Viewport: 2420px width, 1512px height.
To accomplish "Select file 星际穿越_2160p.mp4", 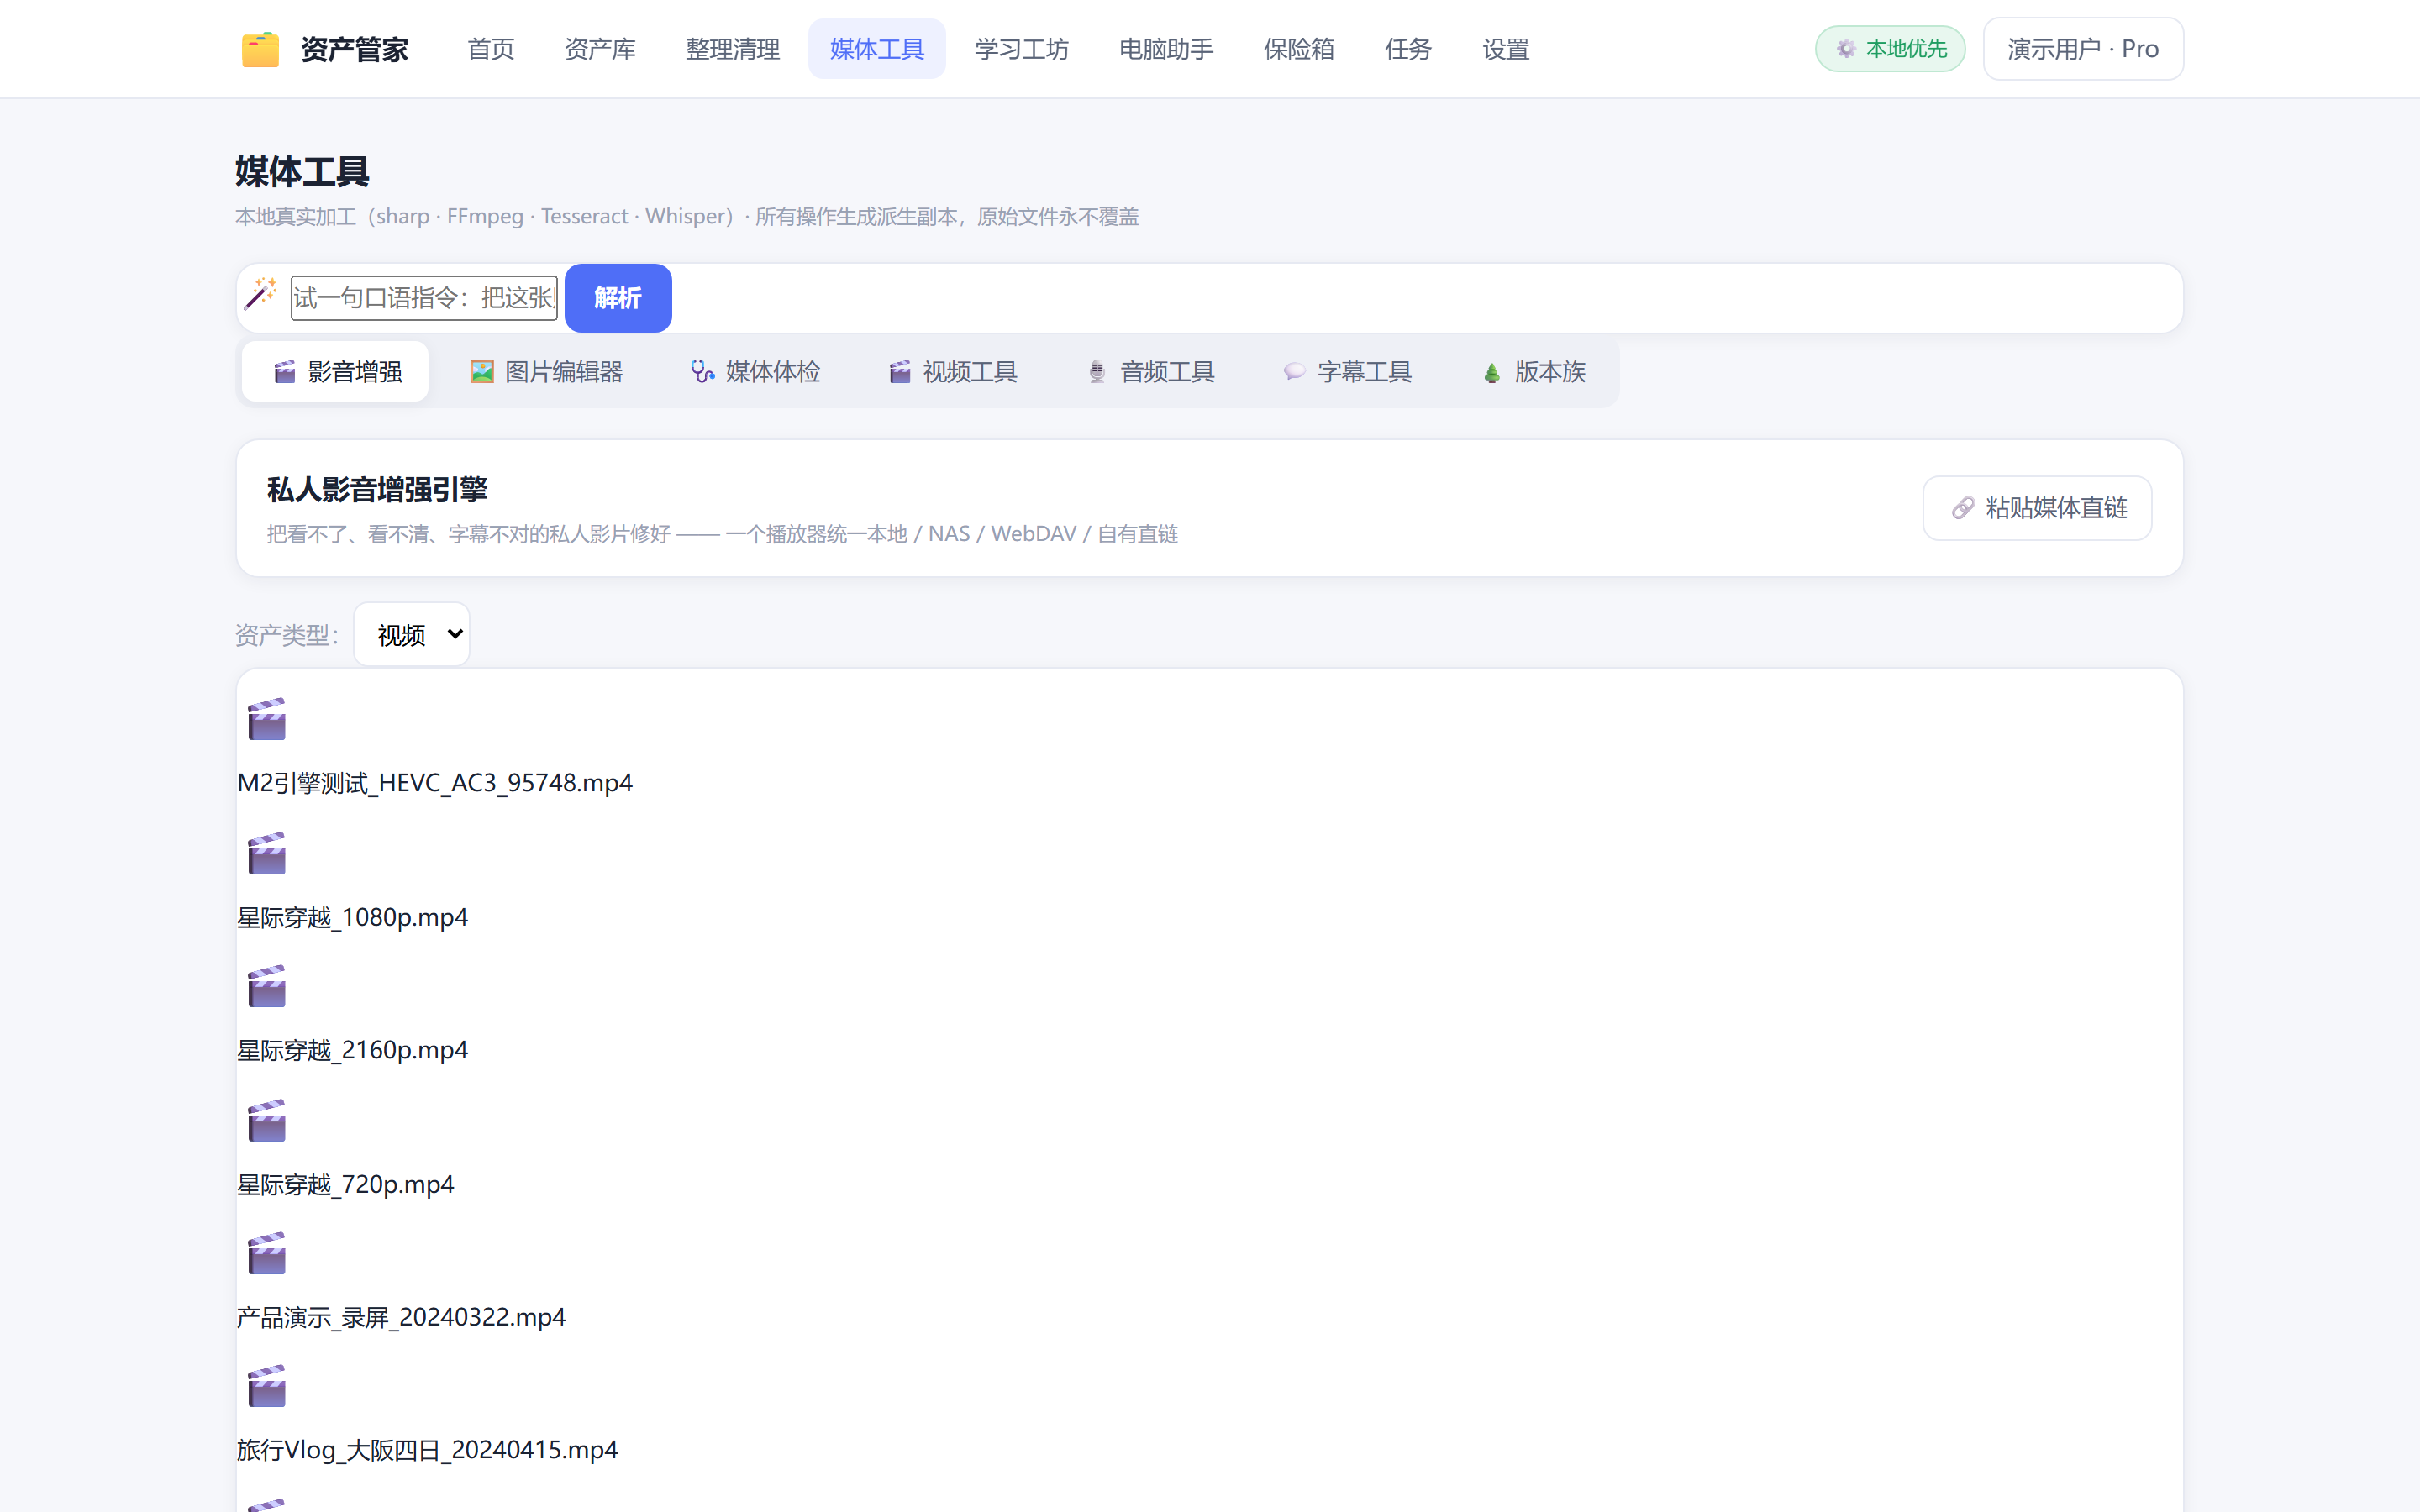I will click(x=352, y=1050).
